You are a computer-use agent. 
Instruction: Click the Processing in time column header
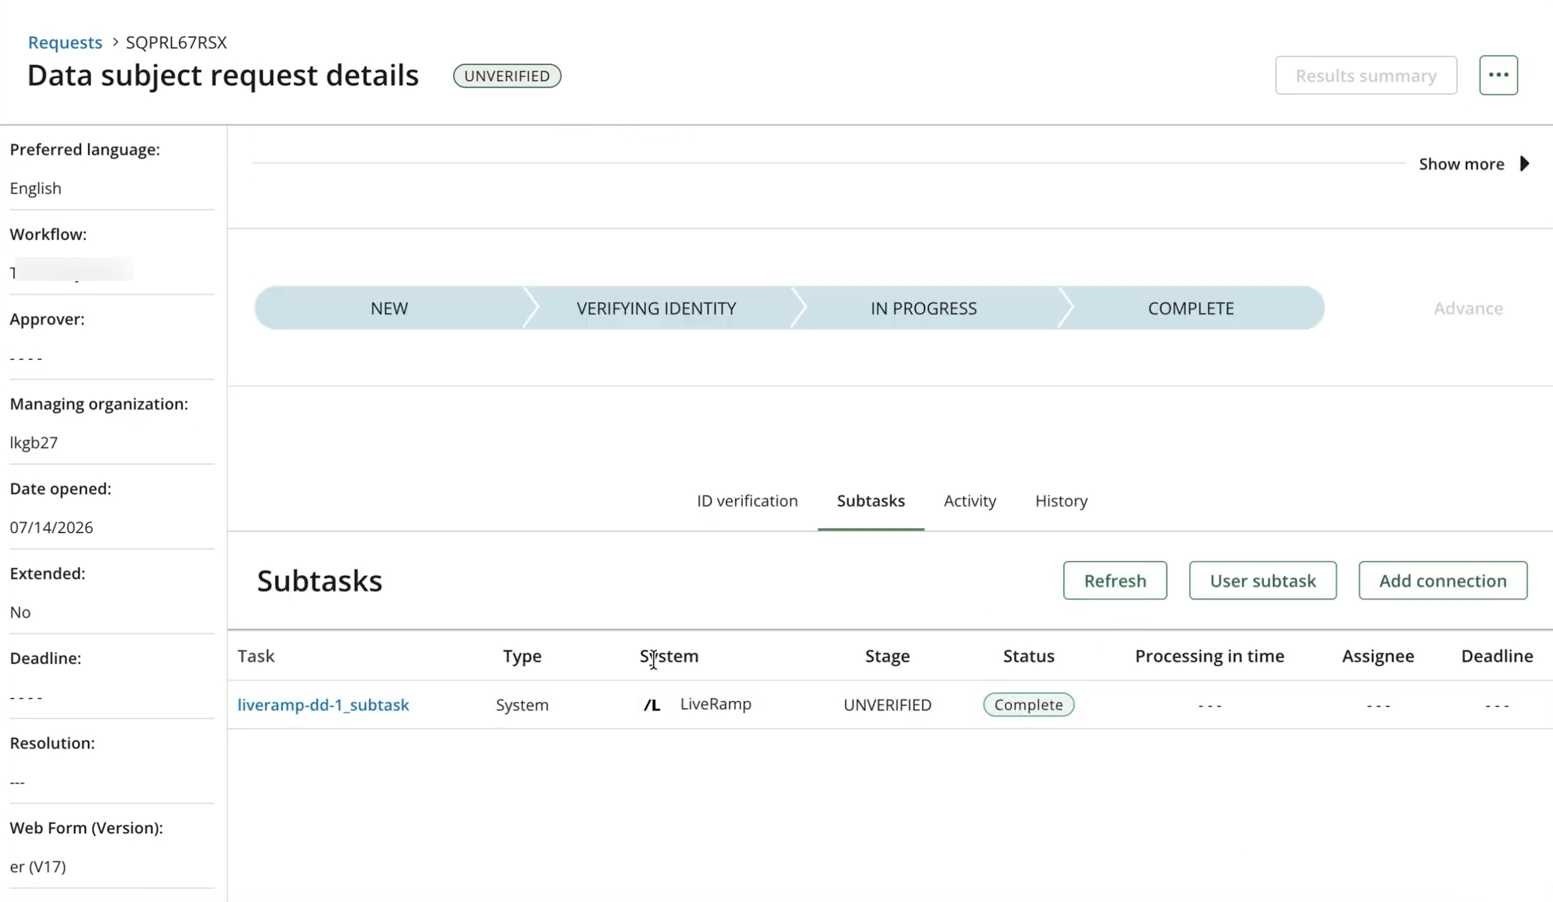tap(1209, 656)
